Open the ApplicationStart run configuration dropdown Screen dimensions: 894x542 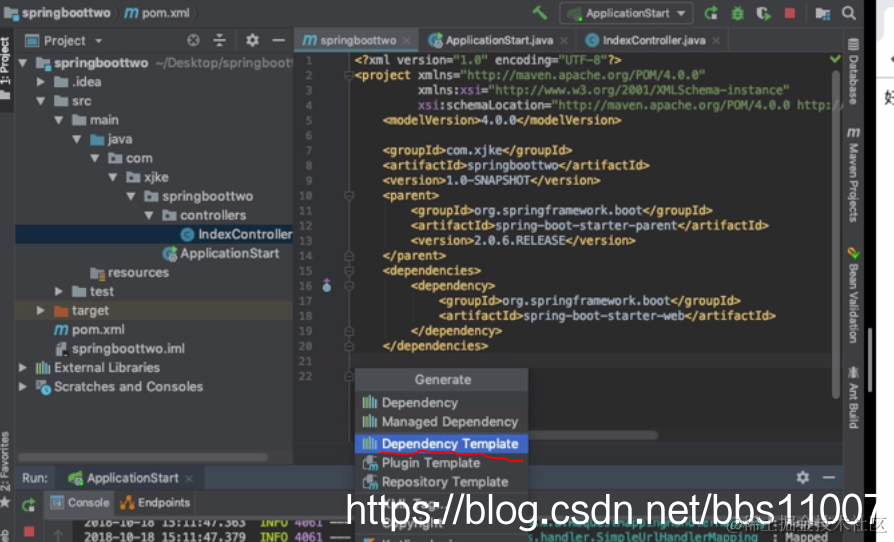click(626, 13)
